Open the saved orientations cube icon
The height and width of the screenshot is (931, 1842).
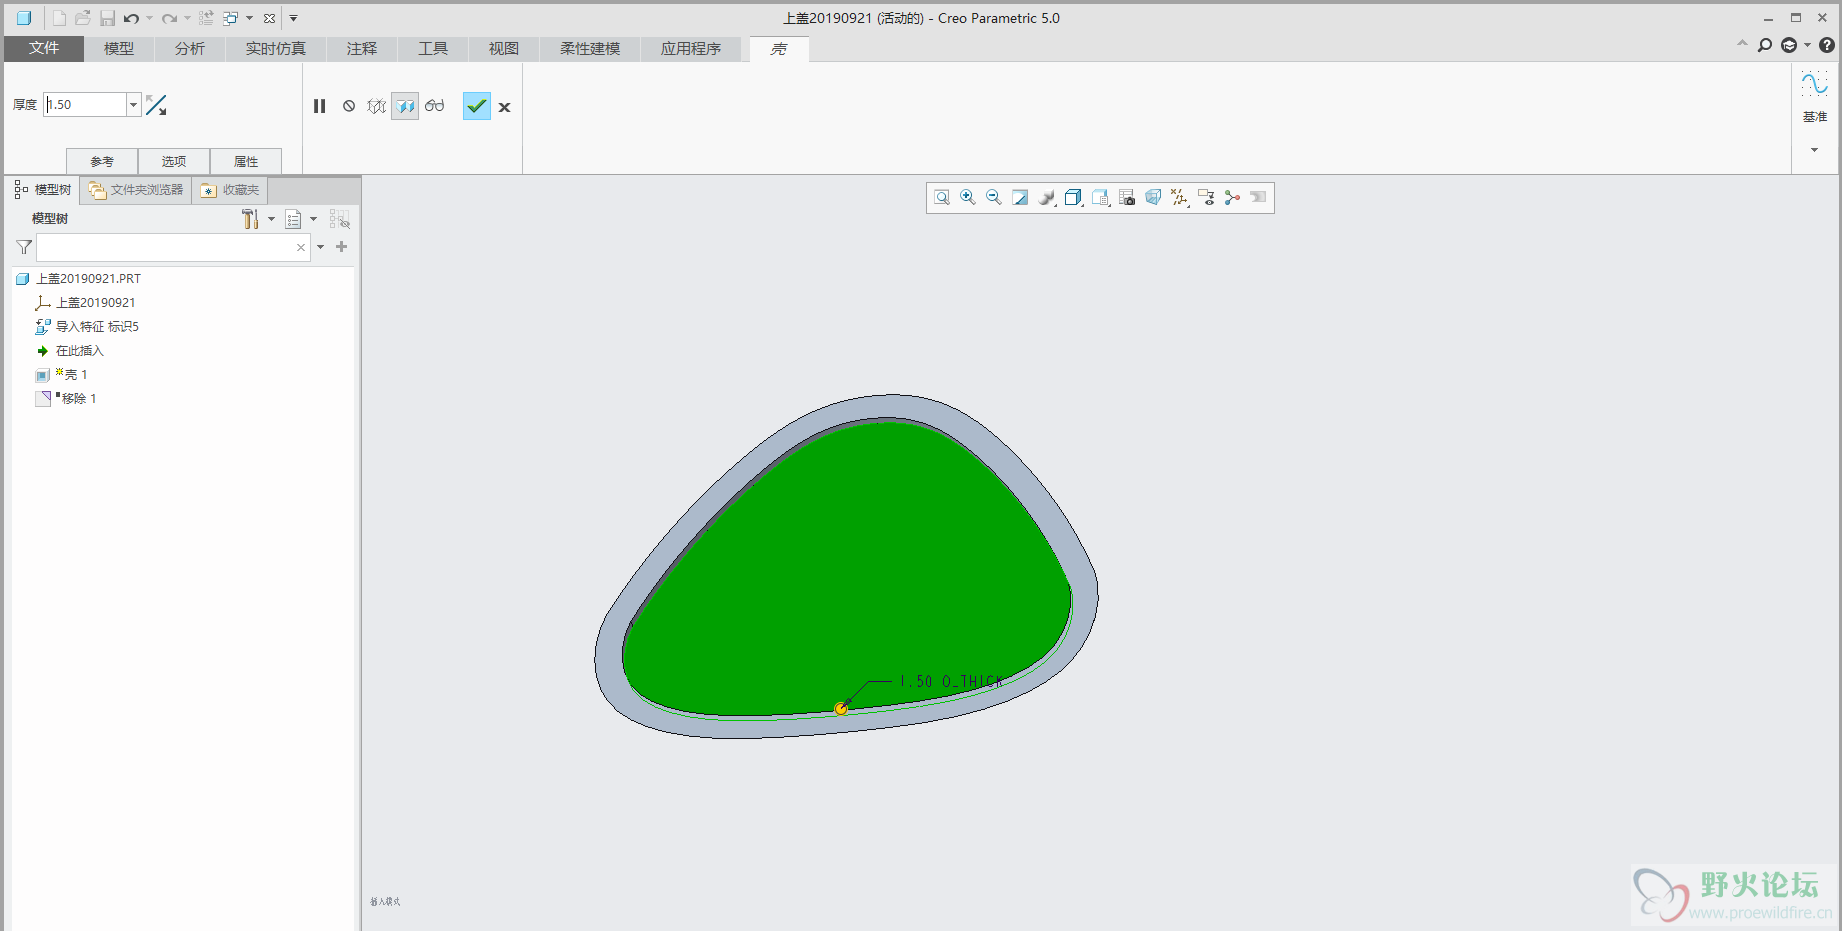click(x=1074, y=198)
